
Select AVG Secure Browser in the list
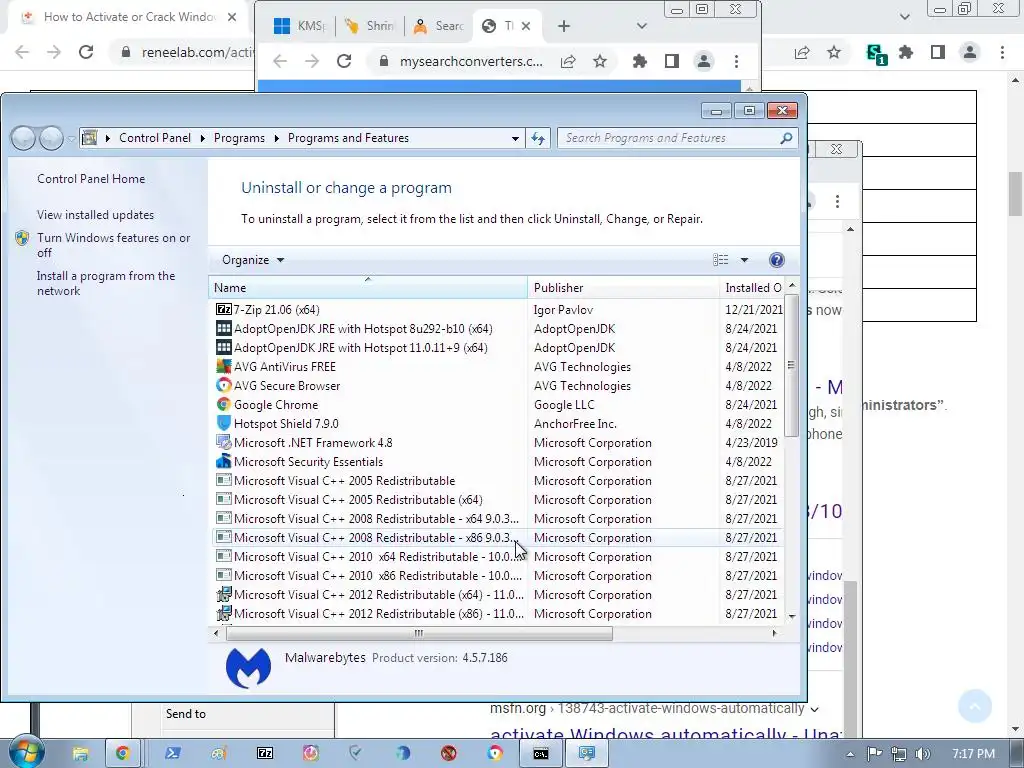498,385
